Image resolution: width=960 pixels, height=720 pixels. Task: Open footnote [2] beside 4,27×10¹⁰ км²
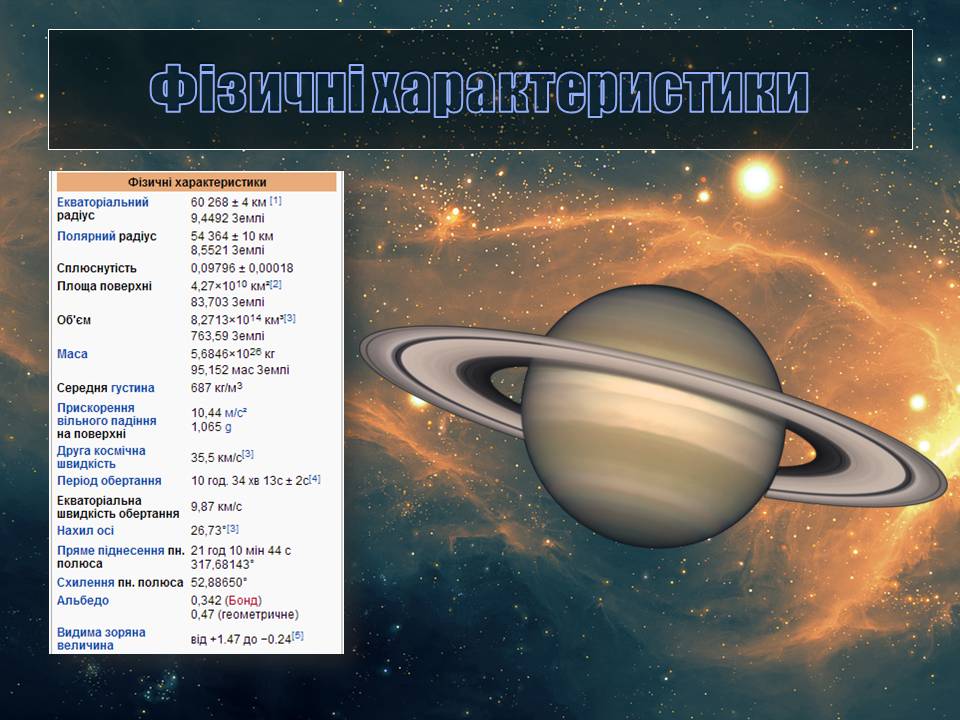276,284
